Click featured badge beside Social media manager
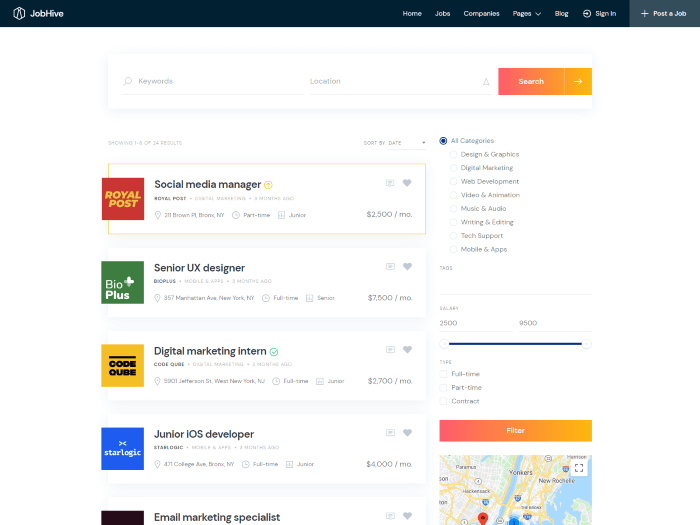 click(268, 185)
